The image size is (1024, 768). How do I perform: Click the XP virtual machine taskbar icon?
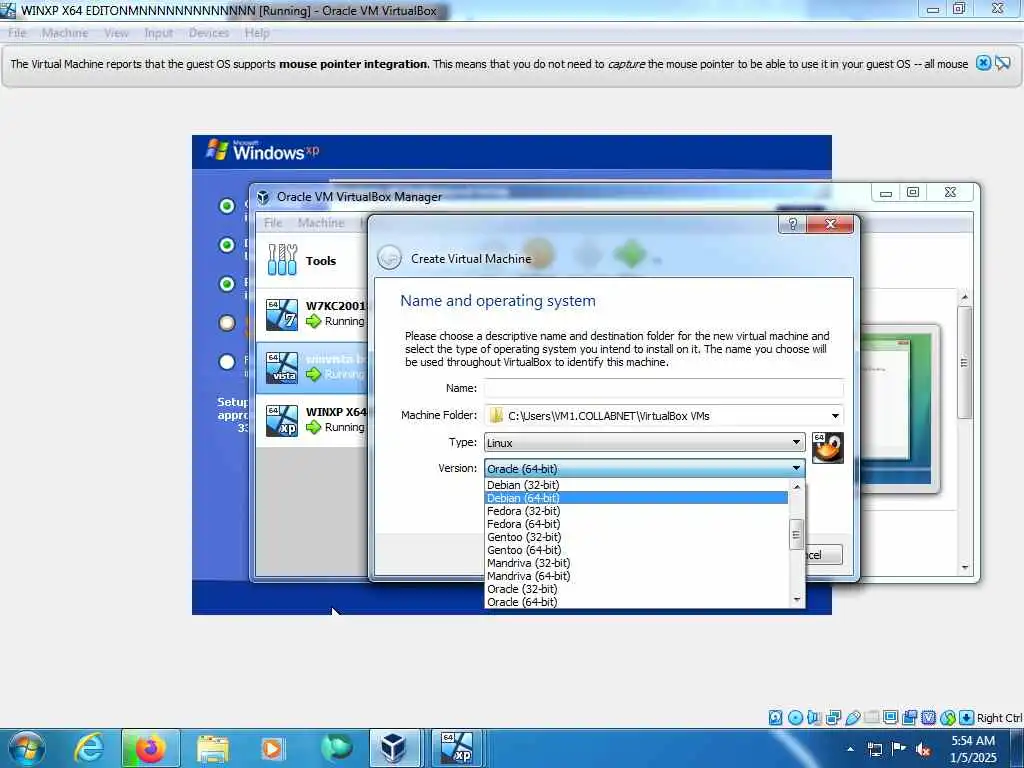(x=456, y=748)
